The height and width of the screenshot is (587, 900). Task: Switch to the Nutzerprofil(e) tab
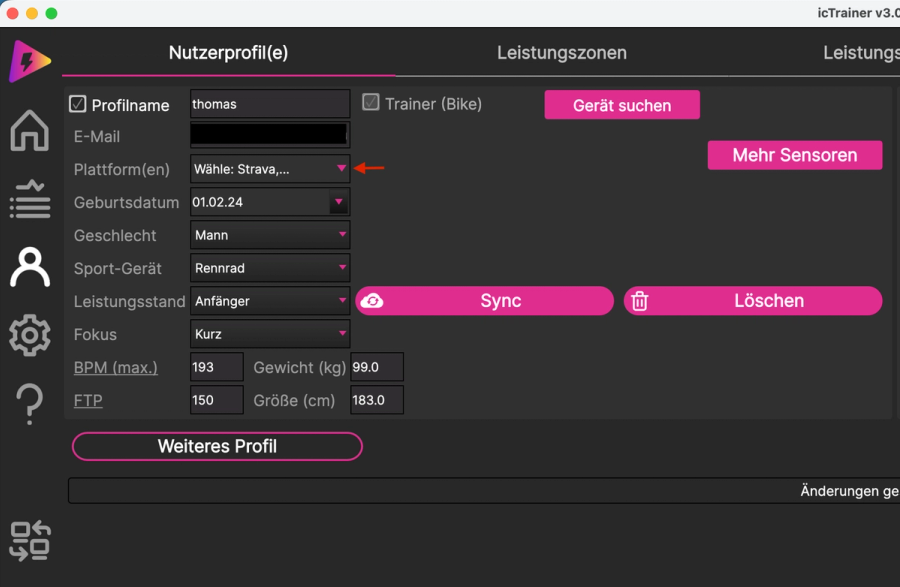tap(228, 53)
